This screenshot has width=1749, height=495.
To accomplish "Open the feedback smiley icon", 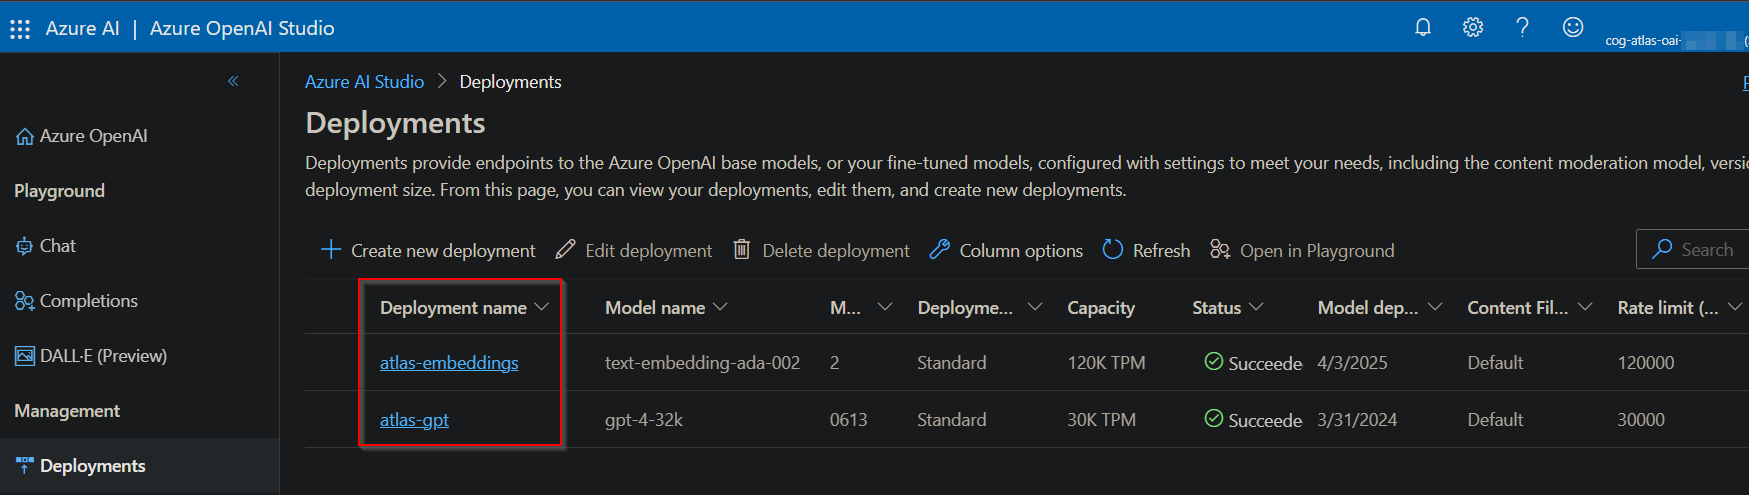I will tap(1573, 27).
